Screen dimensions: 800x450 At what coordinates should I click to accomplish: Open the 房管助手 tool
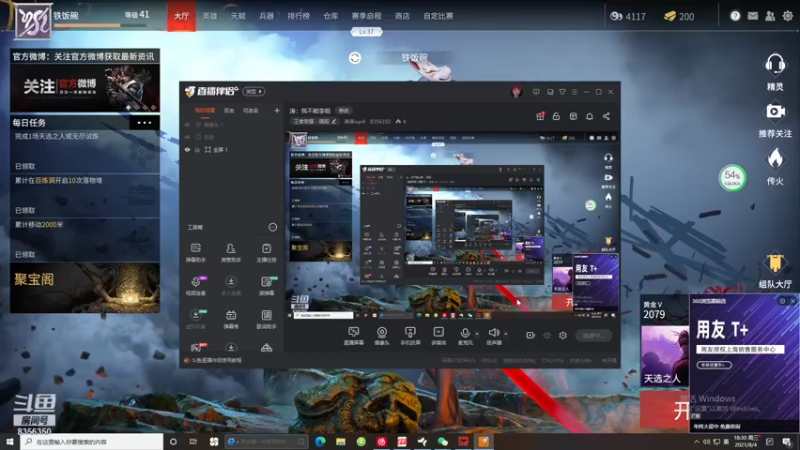coord(231,253)
